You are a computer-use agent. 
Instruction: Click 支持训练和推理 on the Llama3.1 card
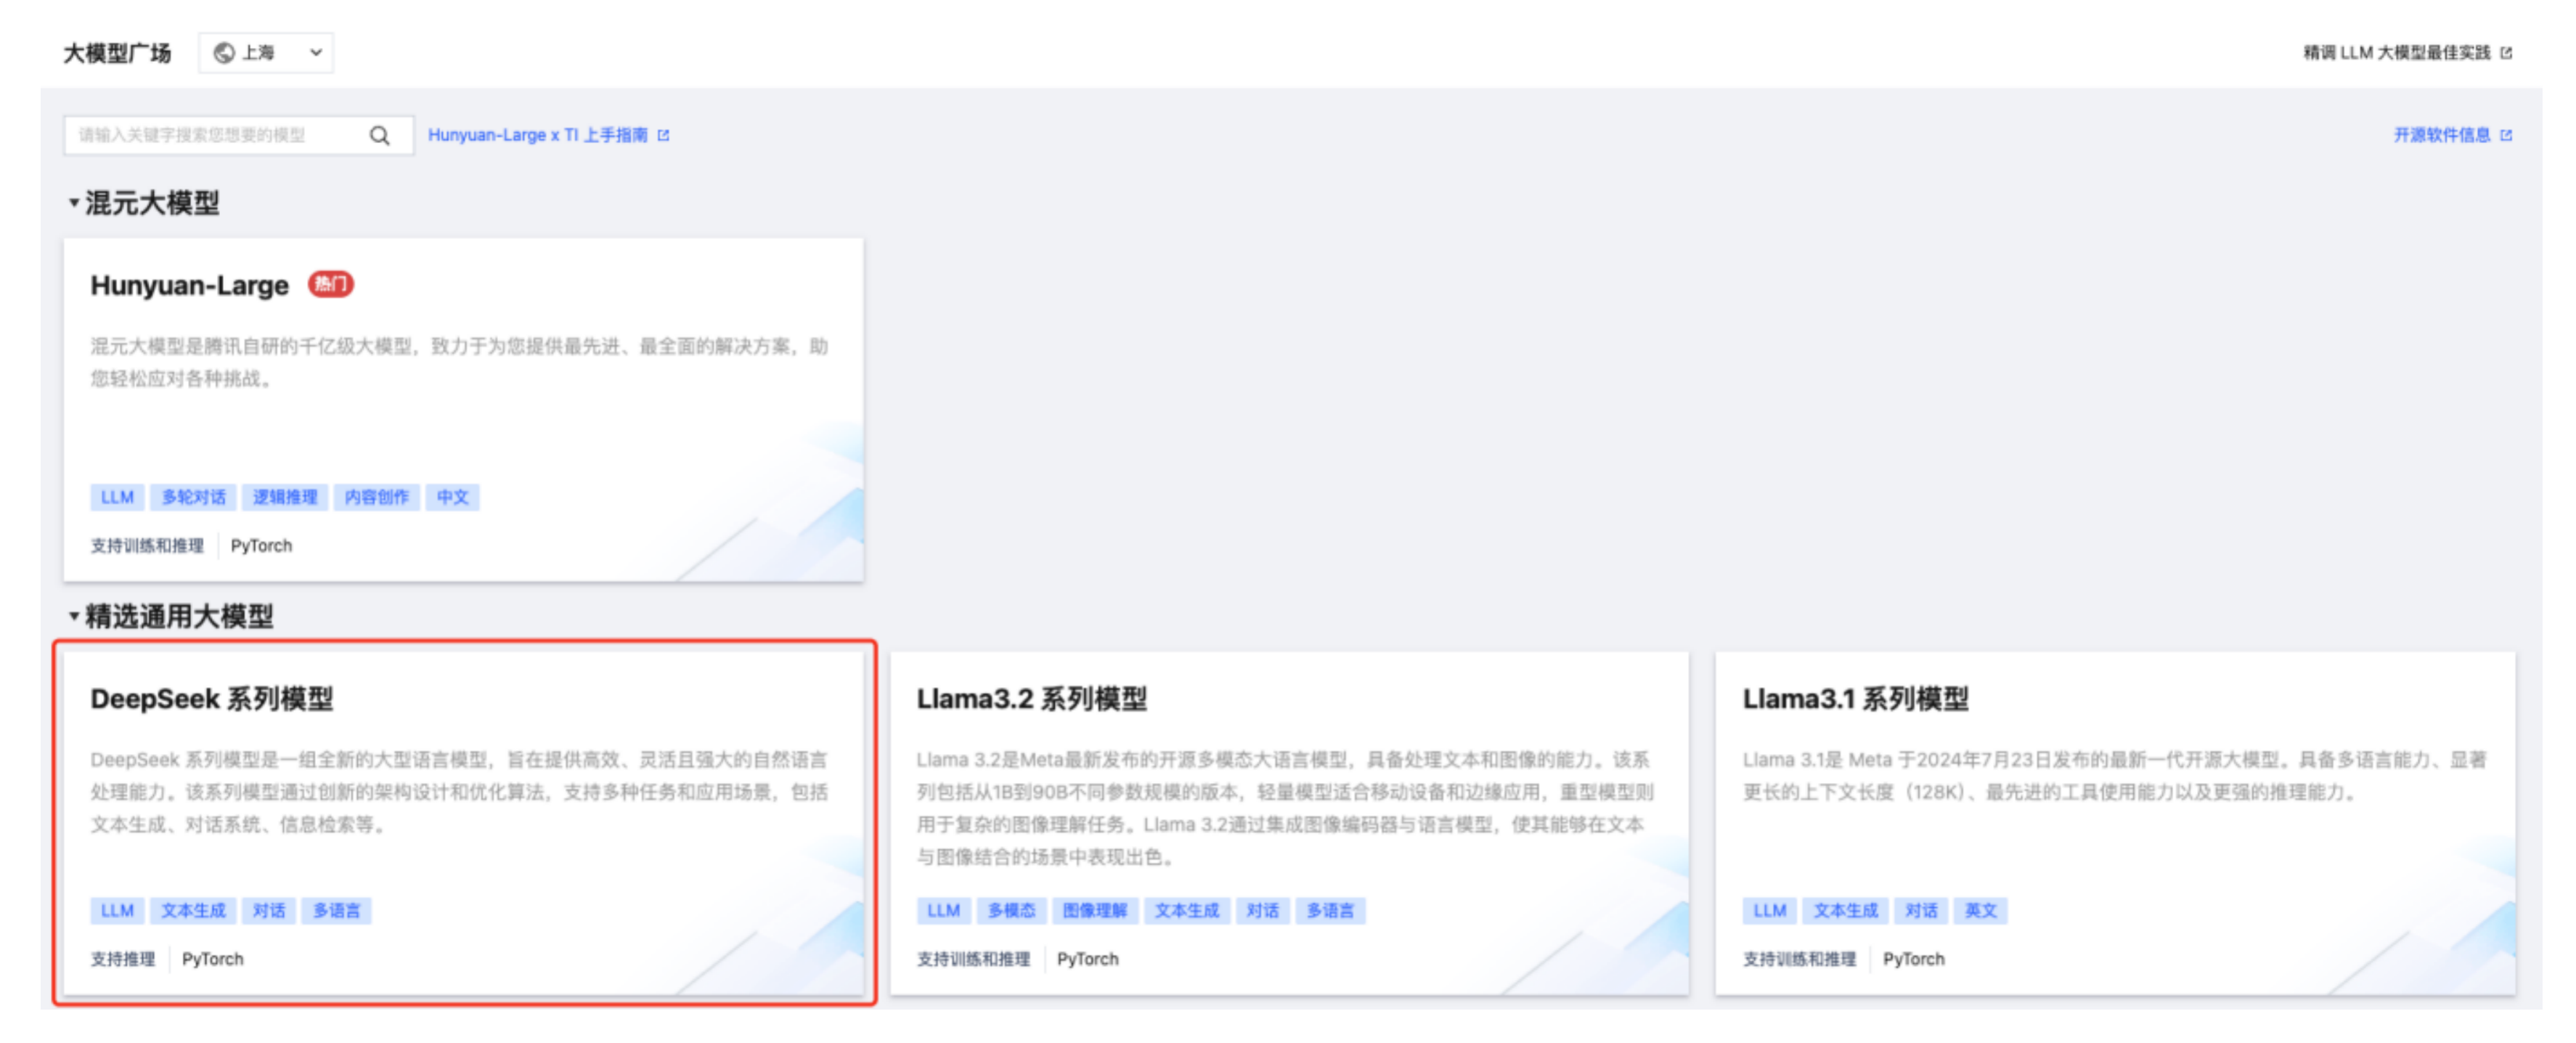point(1799,958)
